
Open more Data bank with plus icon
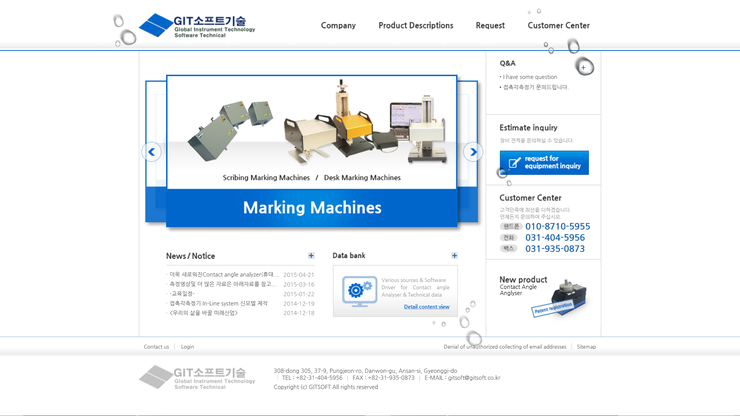click(x=454, y=255)
